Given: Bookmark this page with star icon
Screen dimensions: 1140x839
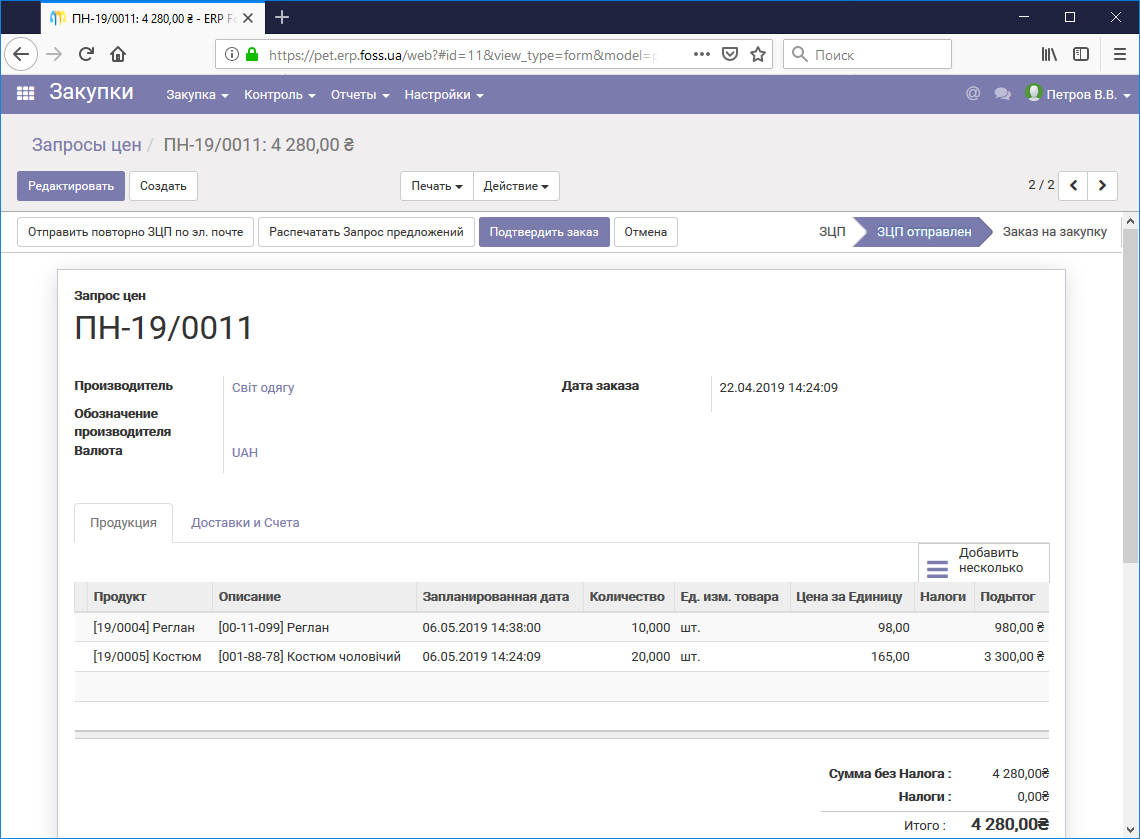Looking at the screenshot, I should (758, 55).
